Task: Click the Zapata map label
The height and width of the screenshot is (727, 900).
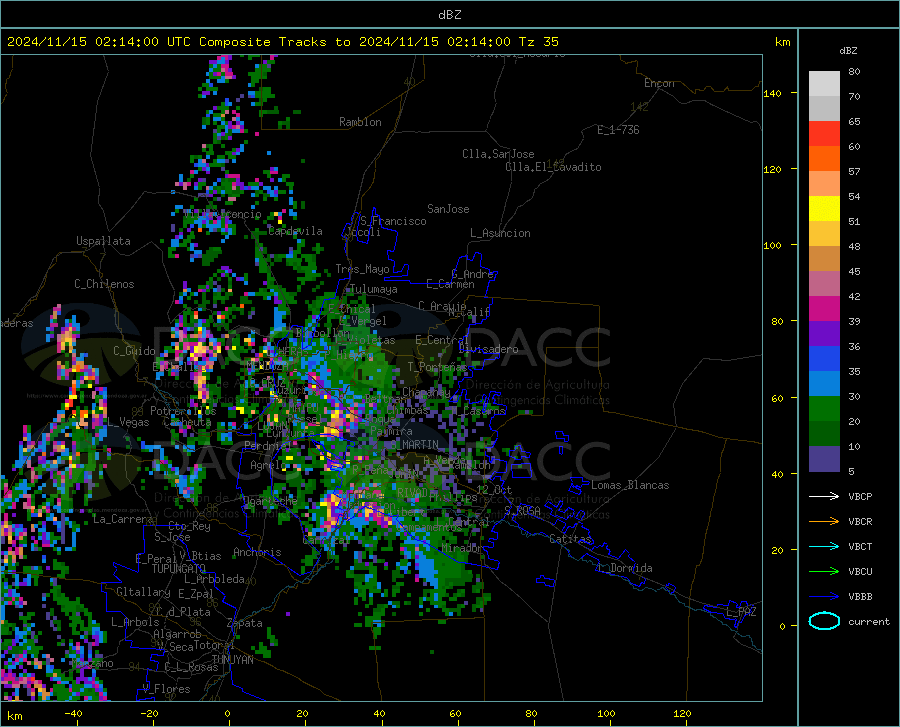Action: [245, 623]
